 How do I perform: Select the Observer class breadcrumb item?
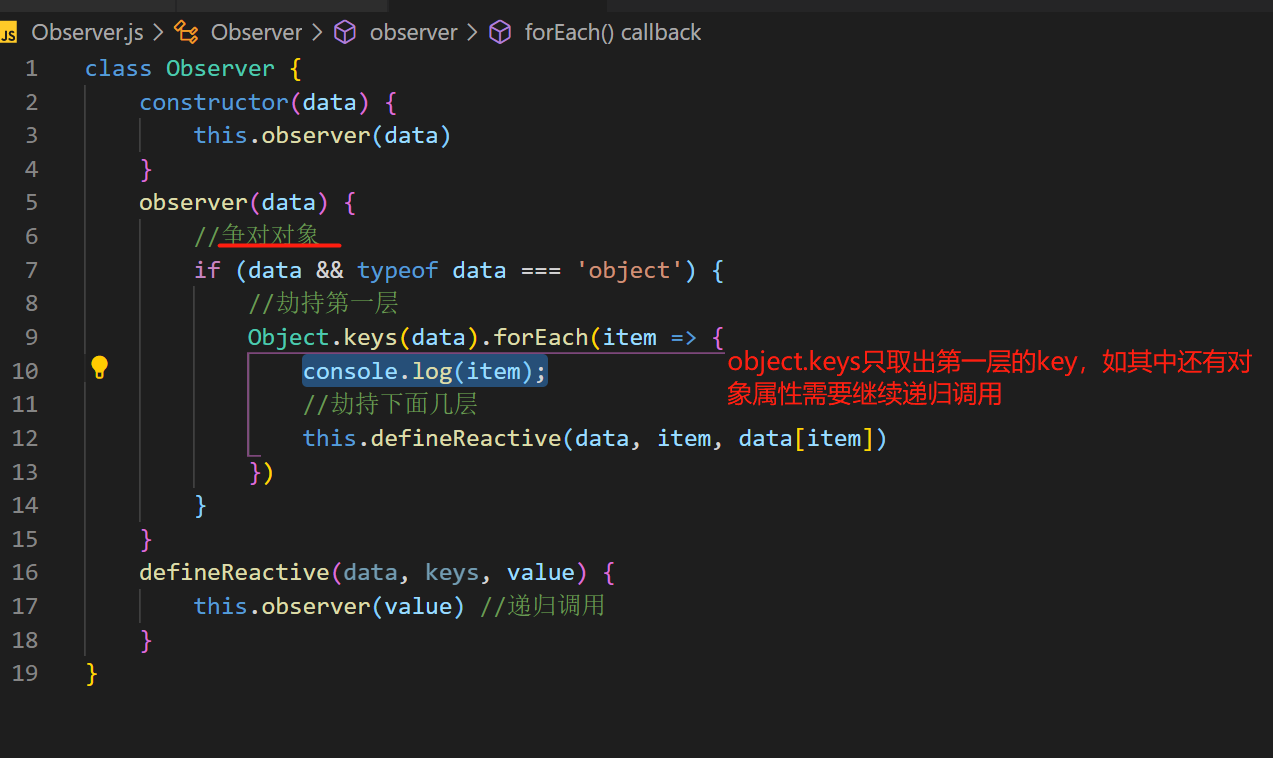256,32
